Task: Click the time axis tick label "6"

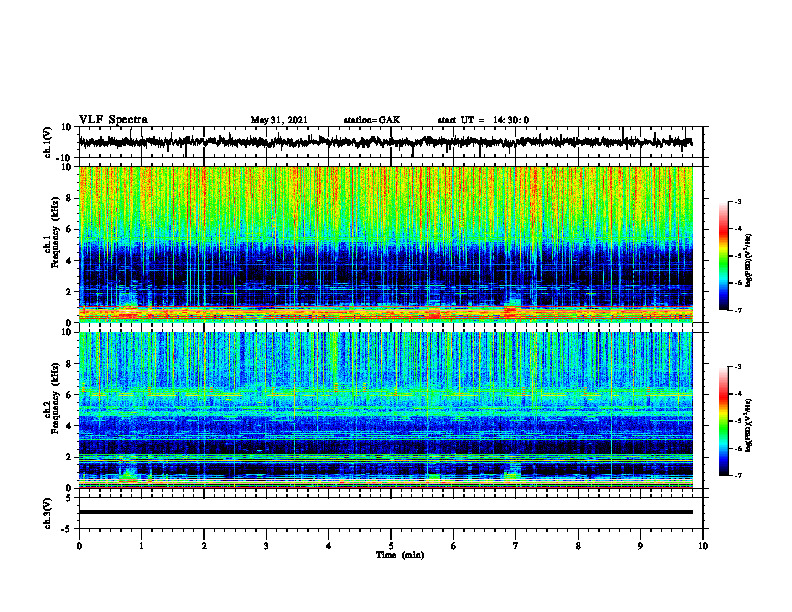Action: tap(454, 546)
